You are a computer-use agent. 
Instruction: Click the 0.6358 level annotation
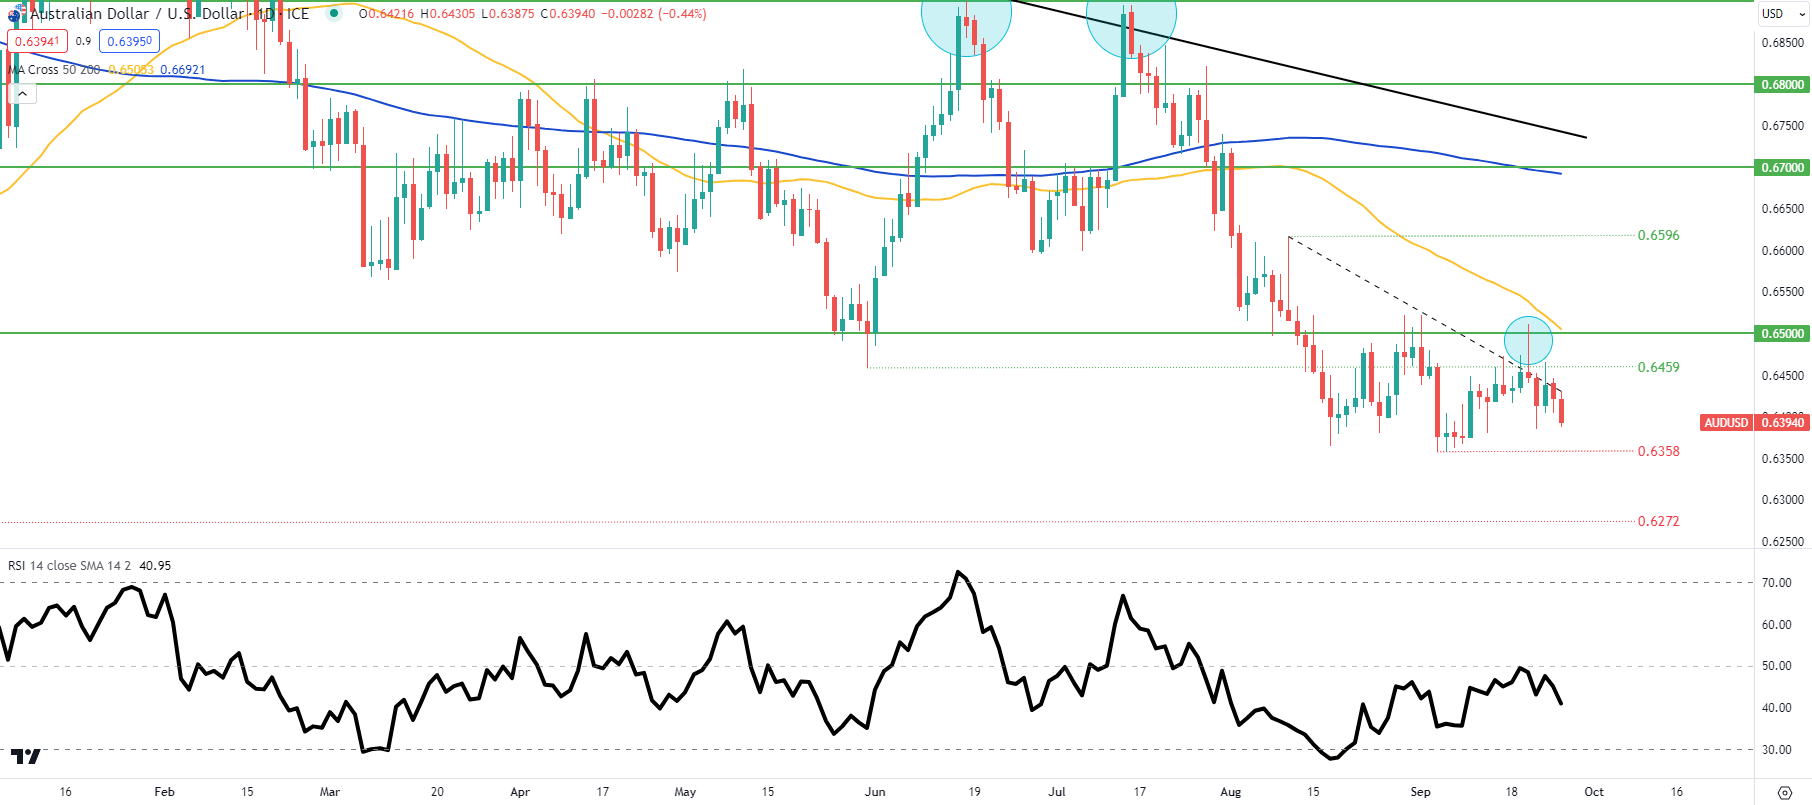point(1659,451)
